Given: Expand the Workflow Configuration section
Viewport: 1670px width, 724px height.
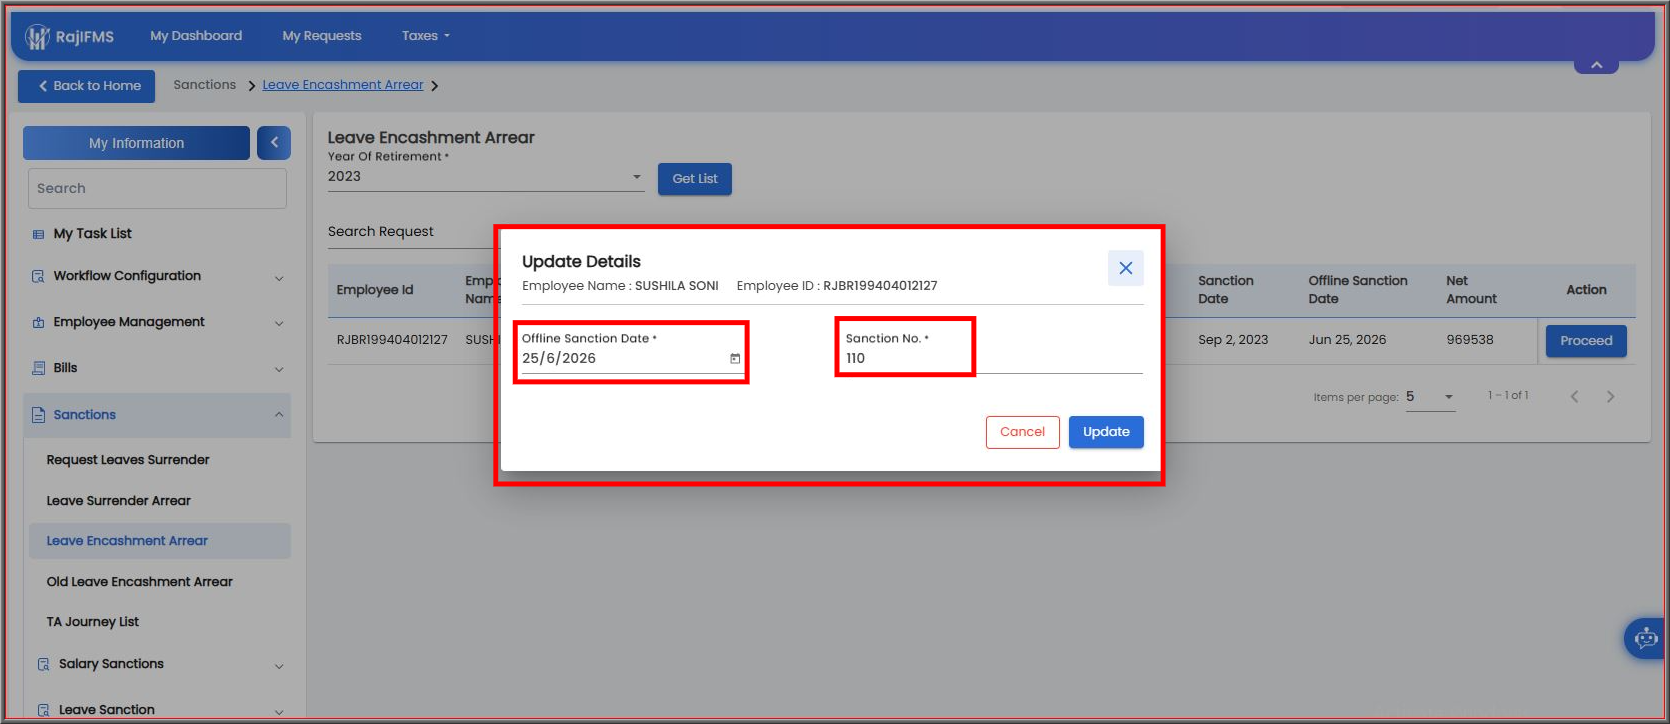Looking at the screenshot, I should point(279,278).
